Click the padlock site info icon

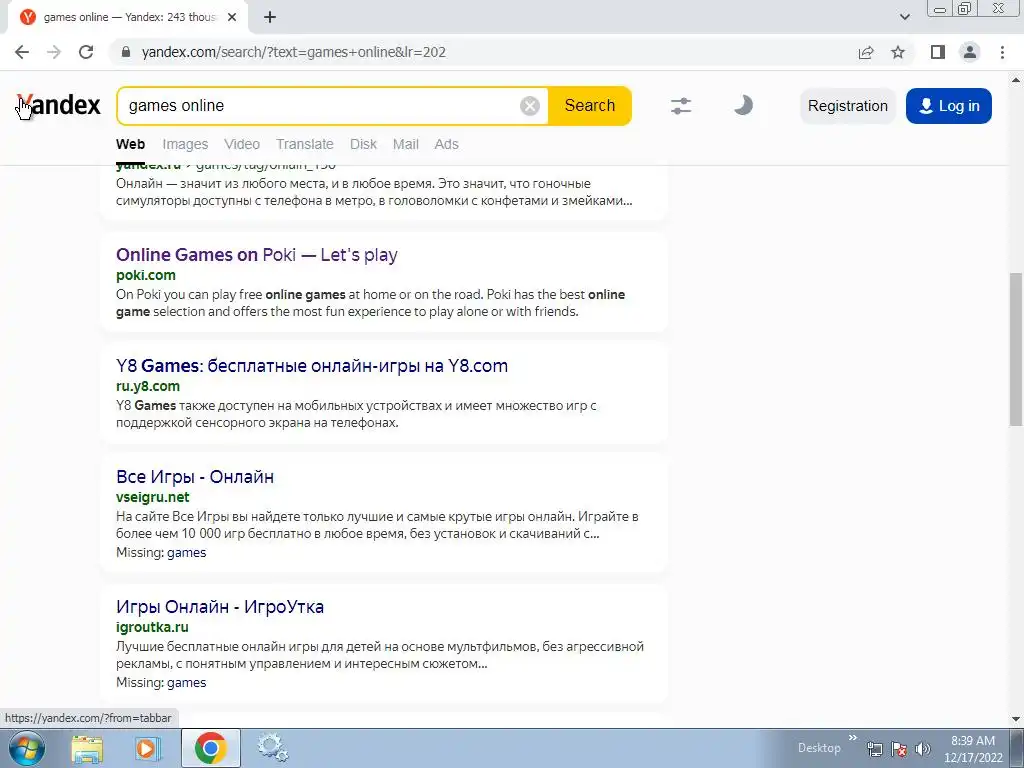pyautogui.click(x=127, y=52)
